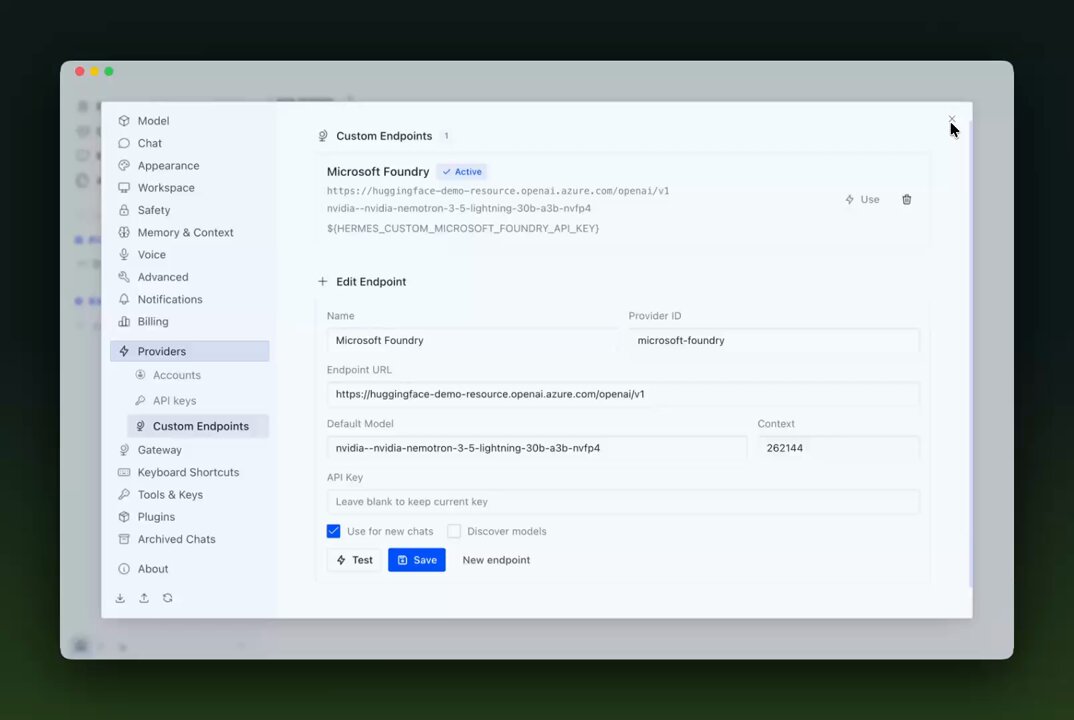Test the endpoint connection
The height and width of the screenshot is (720, 1074).
click(354, 560)
